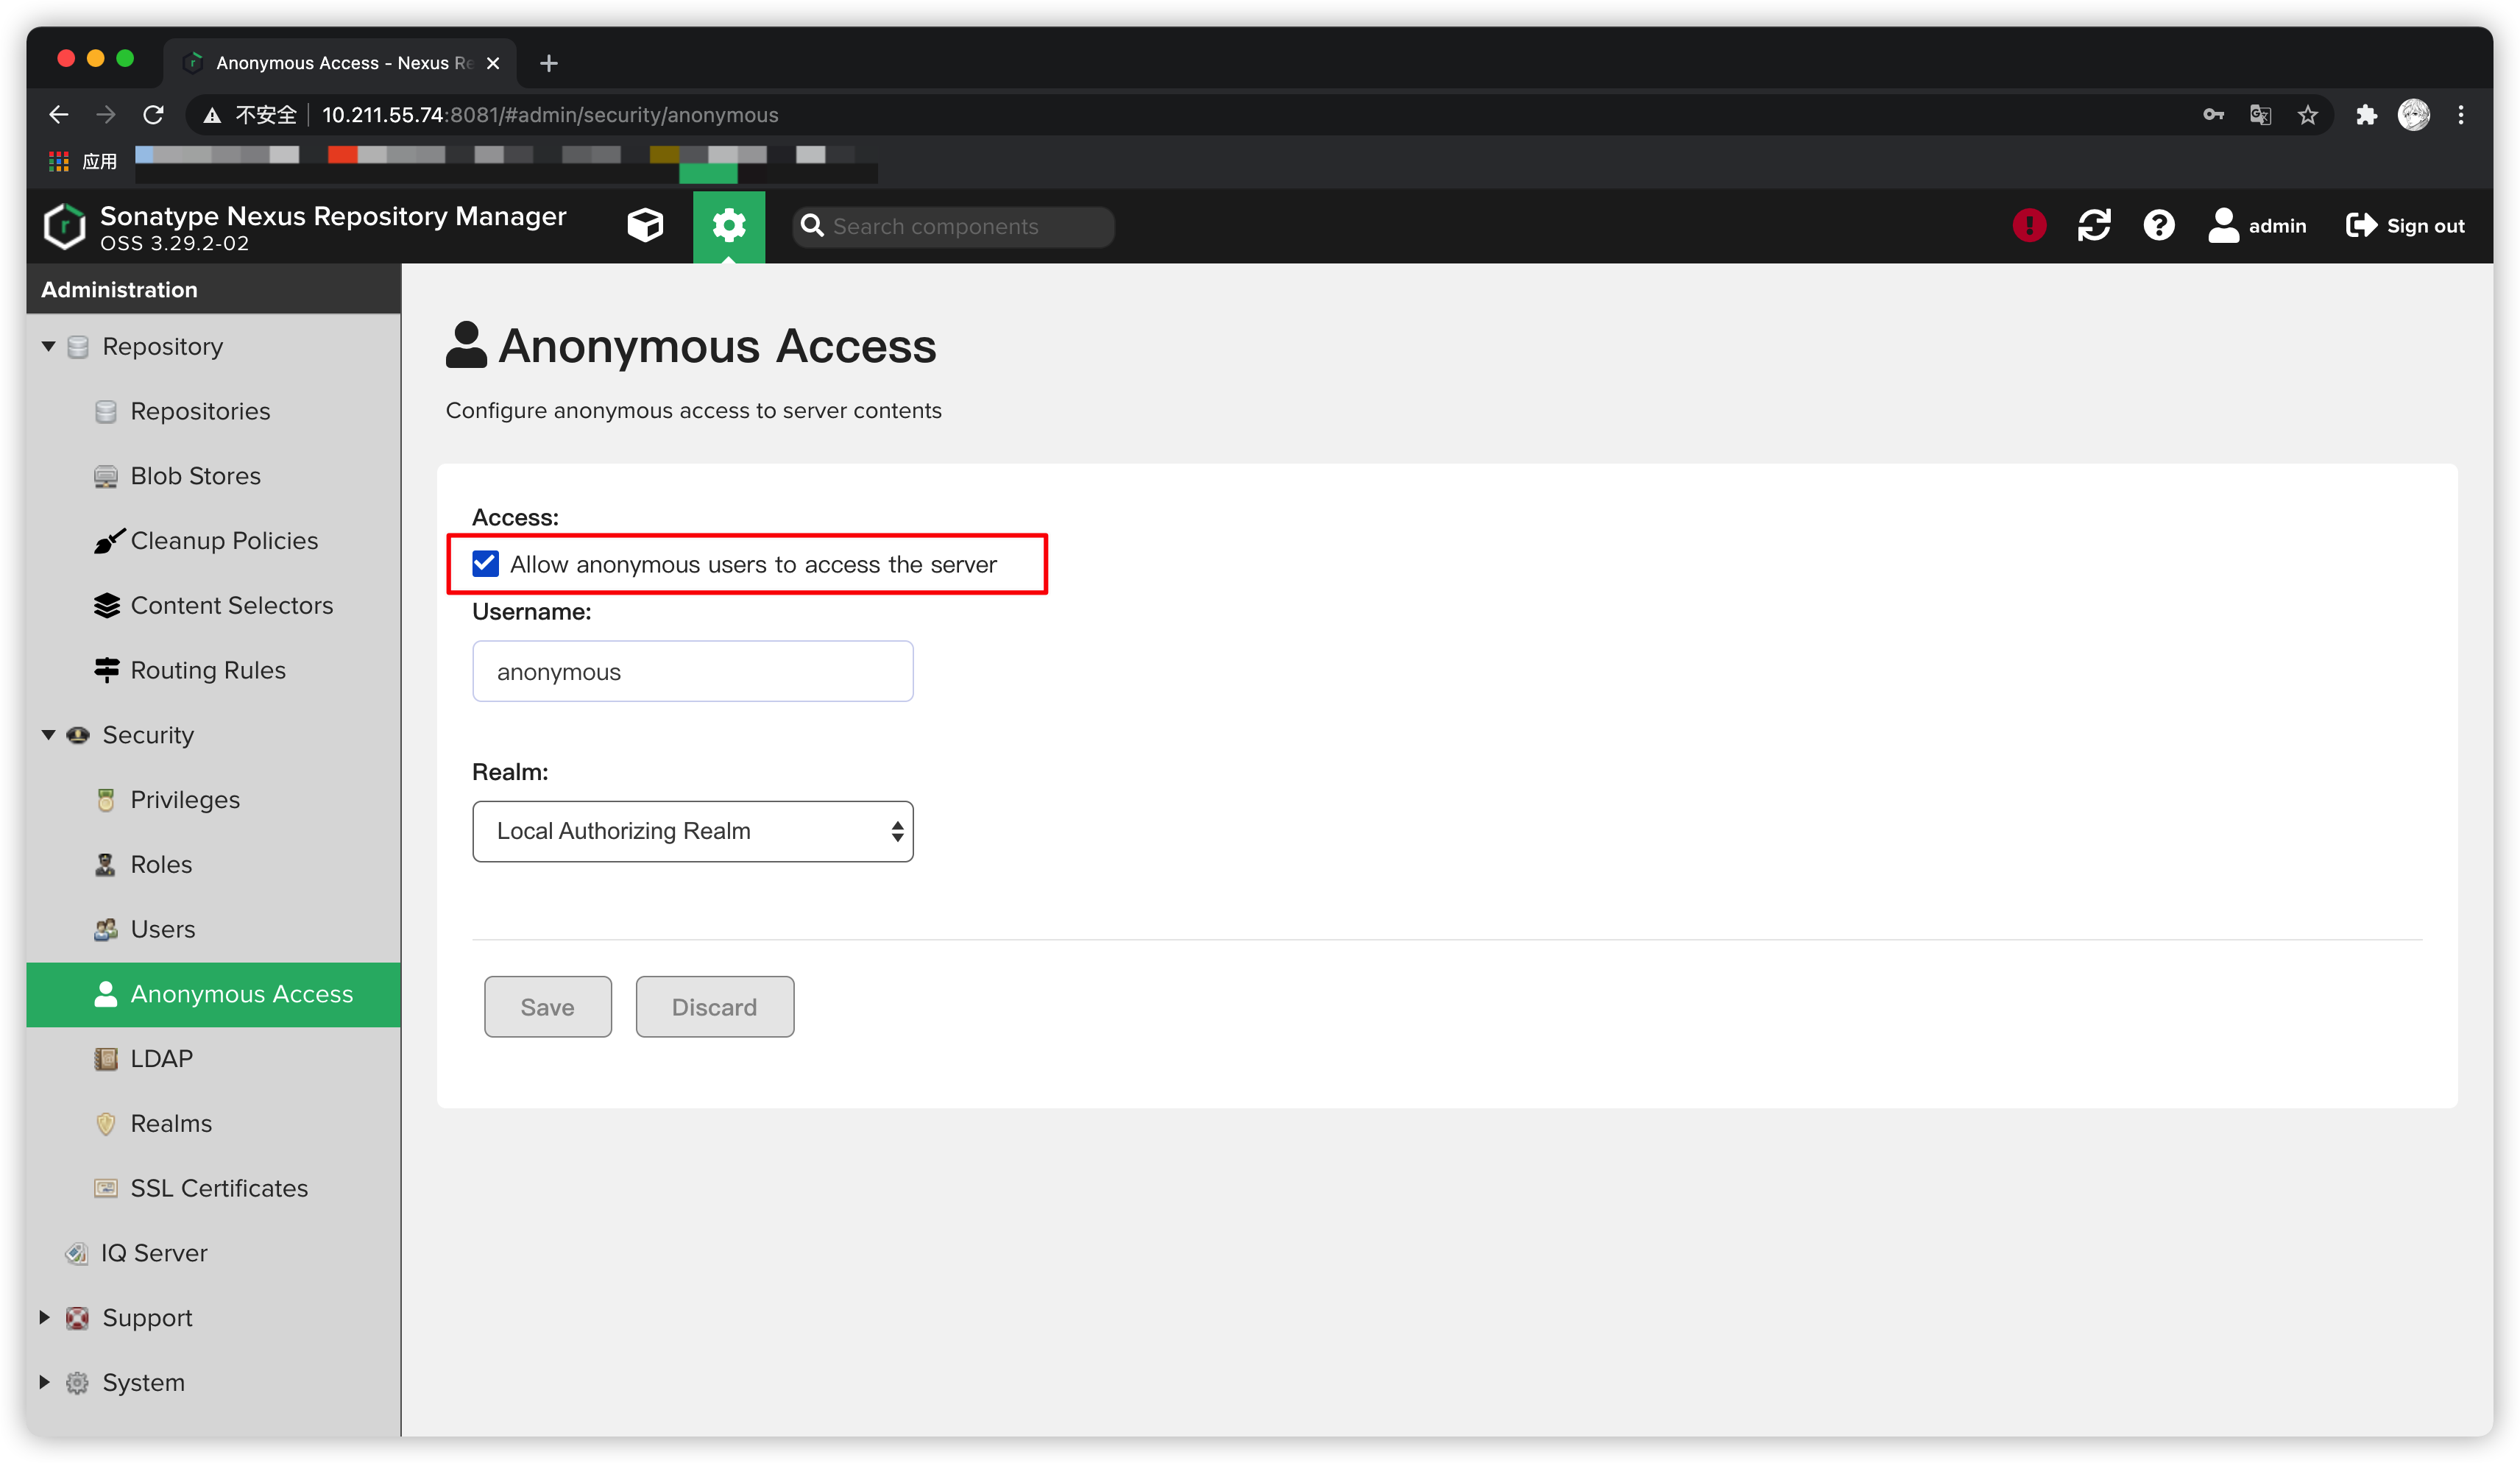The width and height of the screenshot is (2520, 1463).
Task: Open Blob Stores in the sidebar
Action: [195, 476]
